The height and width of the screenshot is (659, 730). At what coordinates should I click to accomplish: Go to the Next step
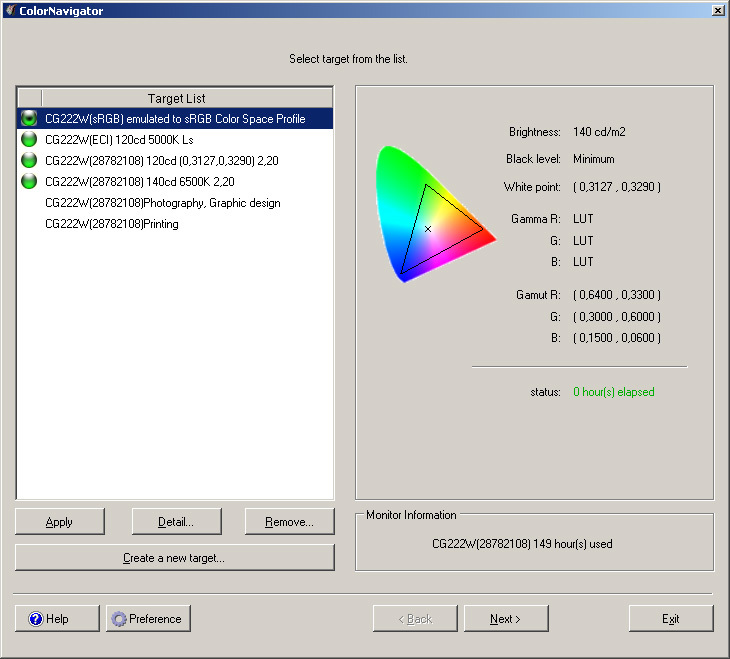506,618
